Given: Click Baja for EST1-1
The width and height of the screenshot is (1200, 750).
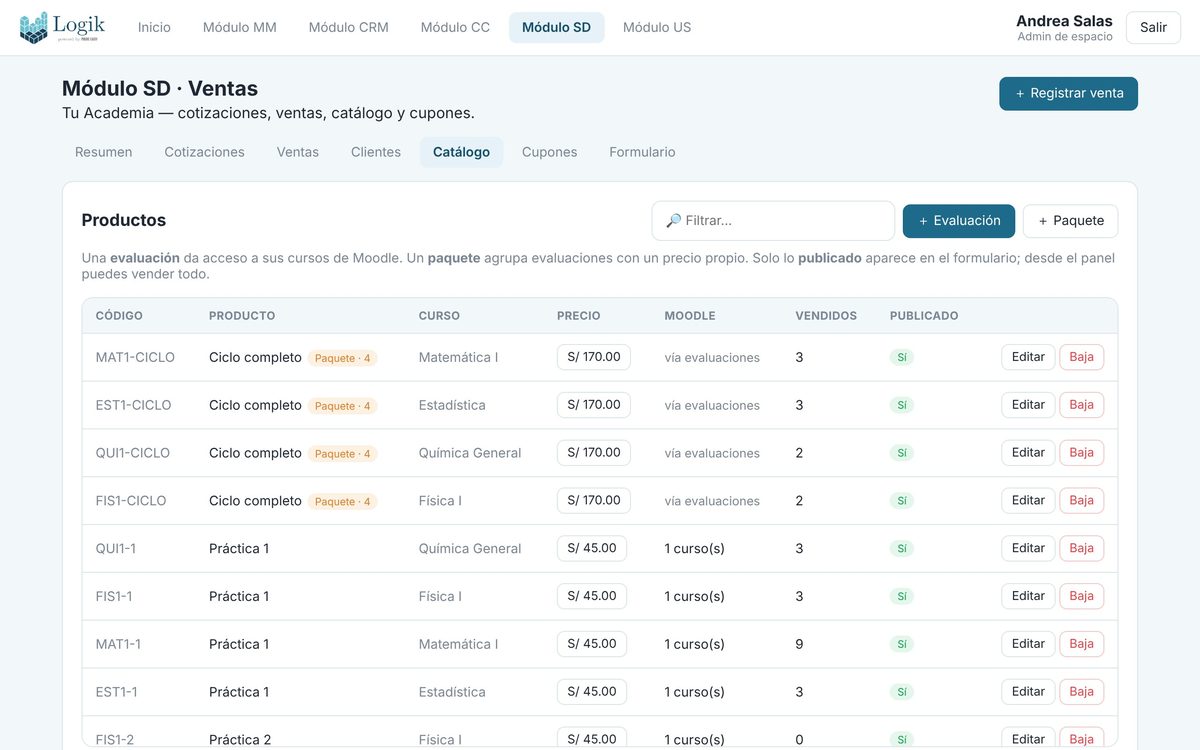Looking at the screenshot, I should point(1081,692).
